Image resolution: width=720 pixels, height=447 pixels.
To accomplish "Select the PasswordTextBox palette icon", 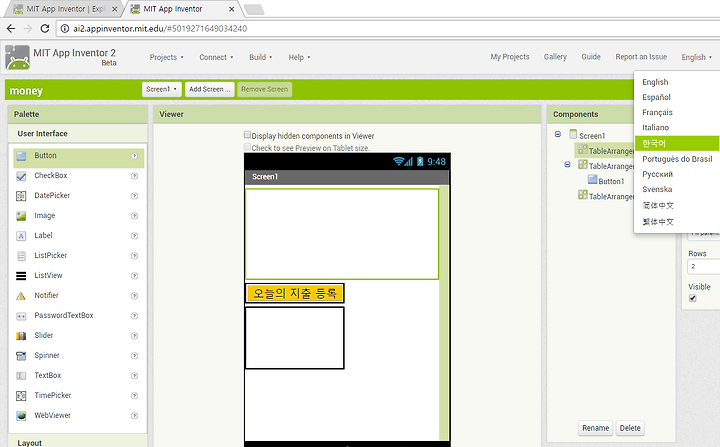I will click(21, 316).
